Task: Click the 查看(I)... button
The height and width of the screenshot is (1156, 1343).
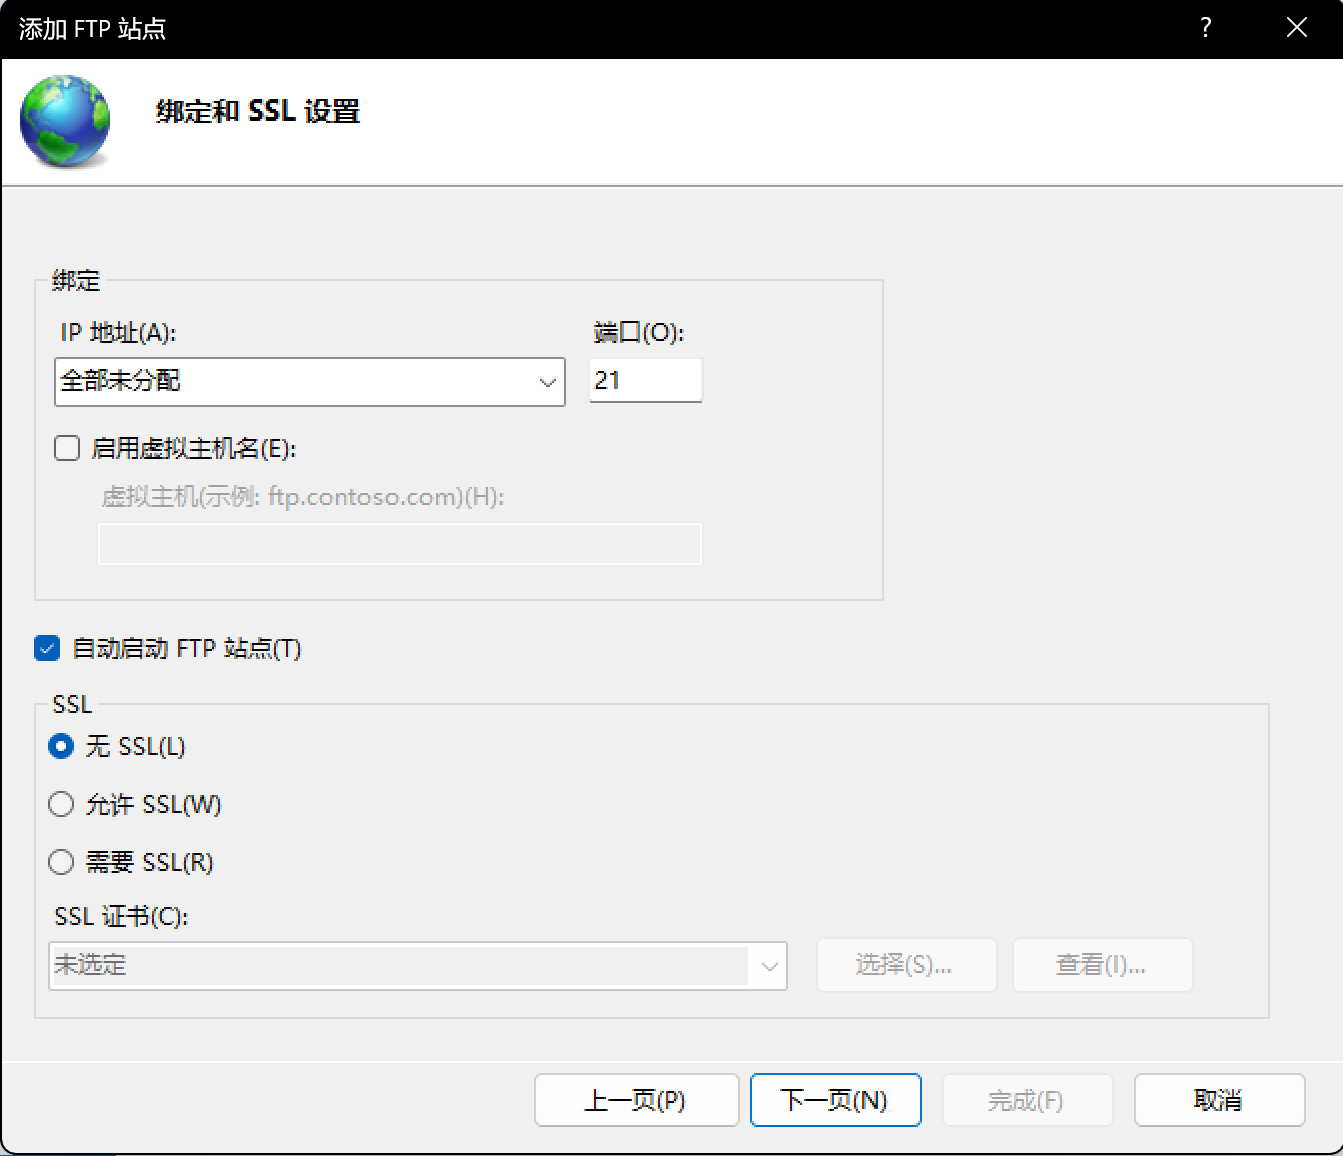Action: click(1102, 965)
